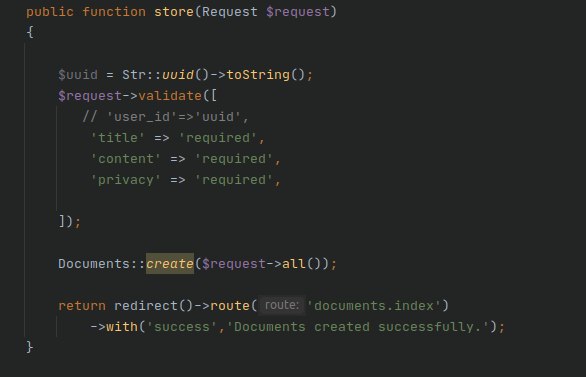The height and width of the screenshot is (377, 586).
Task: Click the closing brace of store function
Action: (30, 347)
